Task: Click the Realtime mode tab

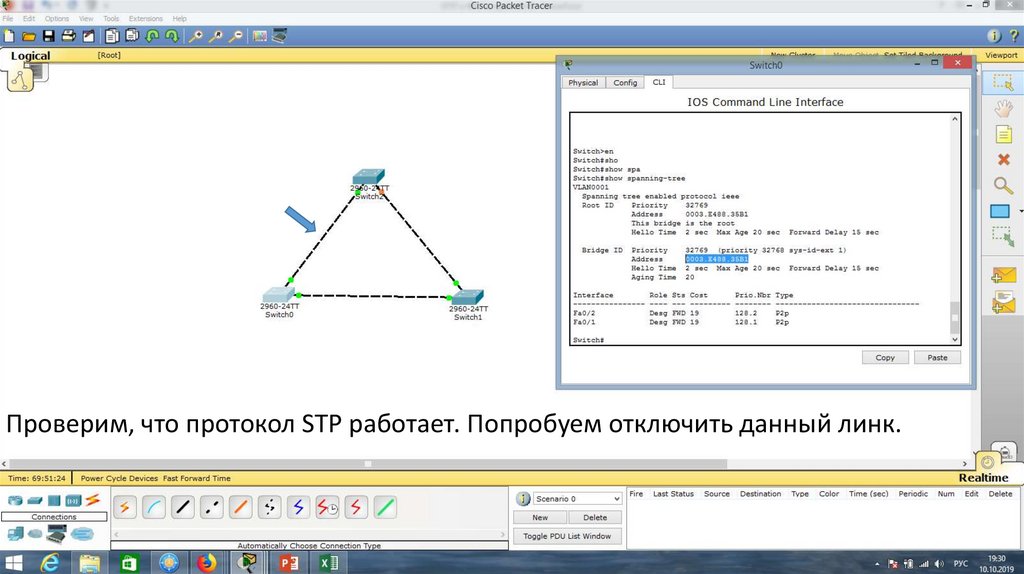Action: coord(983,478)
